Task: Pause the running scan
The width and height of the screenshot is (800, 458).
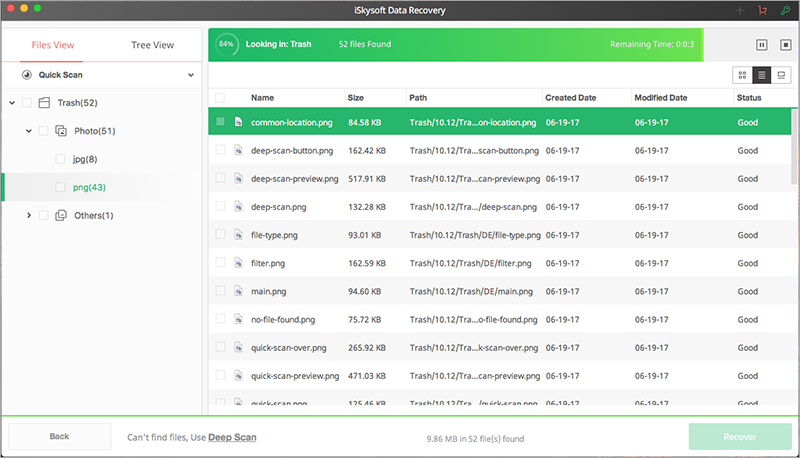Action: pyautogui.click(x=761, y=45)
